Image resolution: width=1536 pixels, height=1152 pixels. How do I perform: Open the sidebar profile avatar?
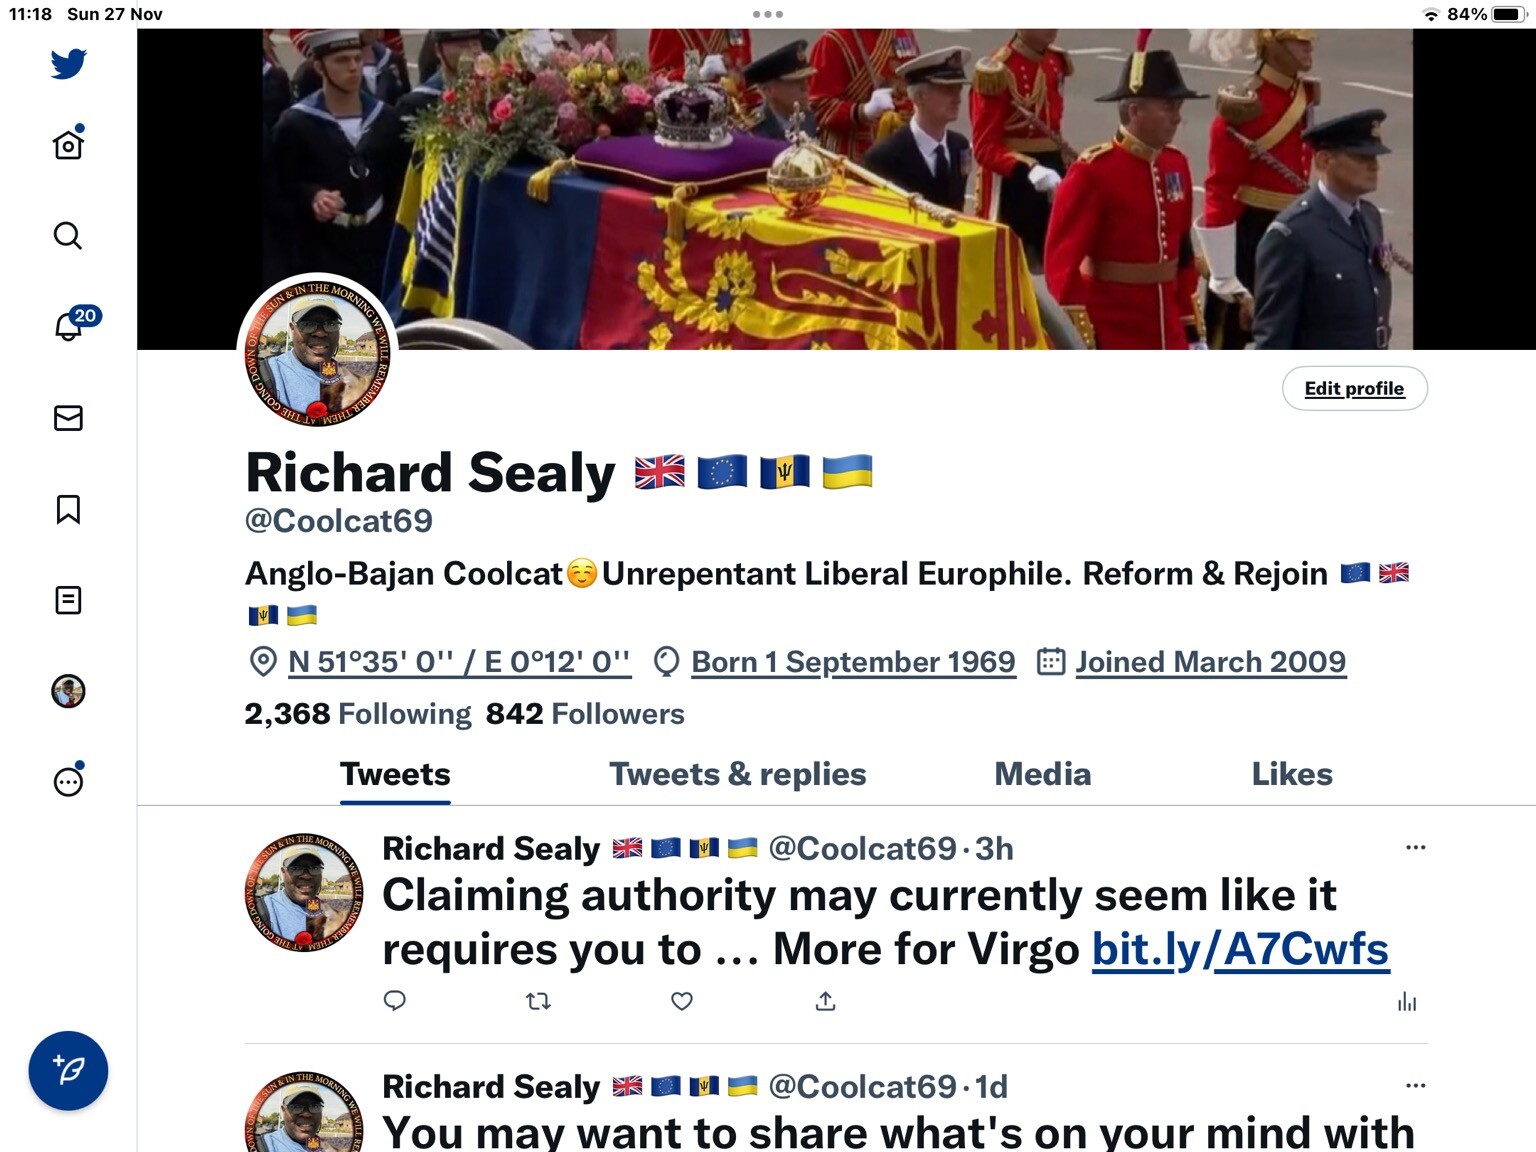[68, 691]
